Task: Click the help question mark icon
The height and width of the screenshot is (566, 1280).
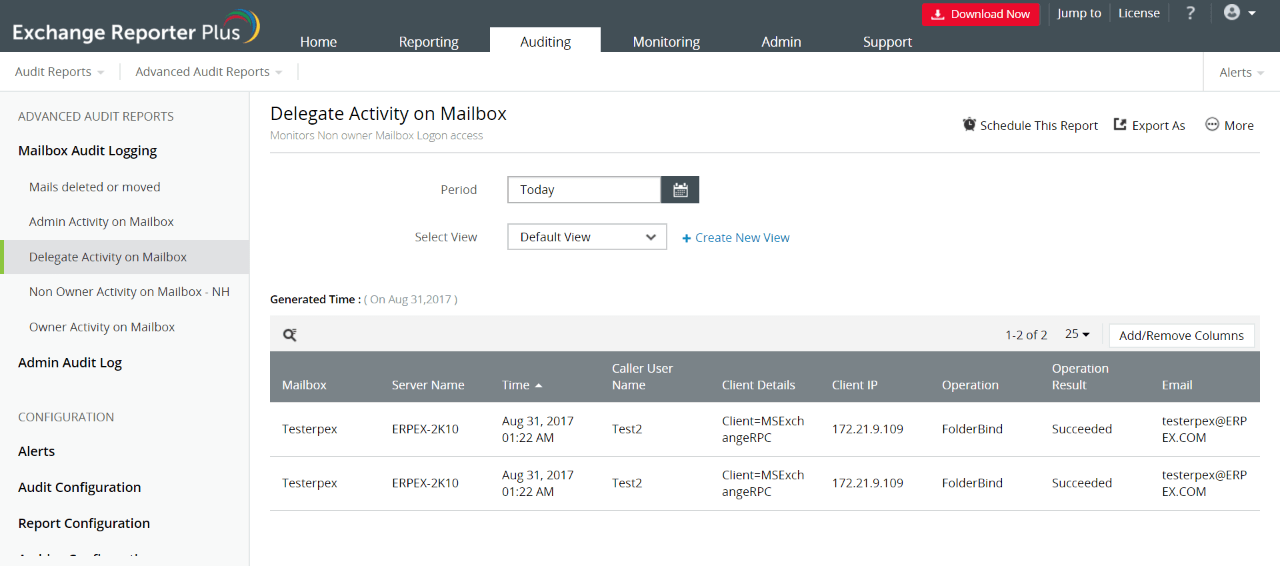Action: [x=1190, y=13]
